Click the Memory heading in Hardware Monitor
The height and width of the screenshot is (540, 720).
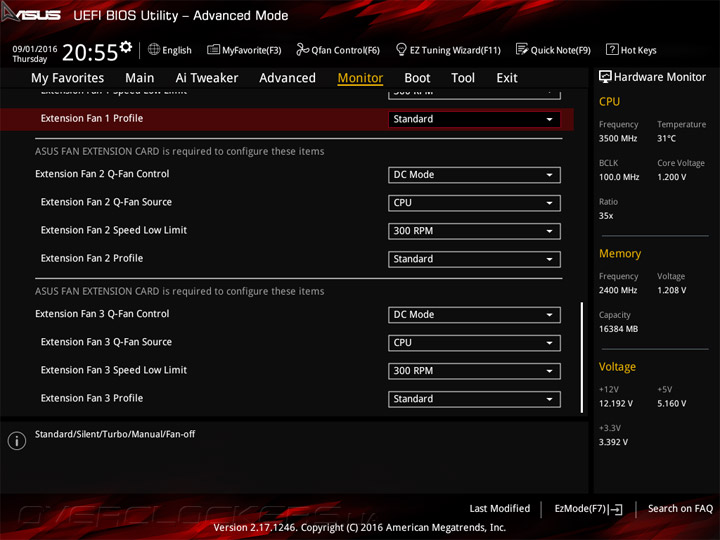(620, 253)
